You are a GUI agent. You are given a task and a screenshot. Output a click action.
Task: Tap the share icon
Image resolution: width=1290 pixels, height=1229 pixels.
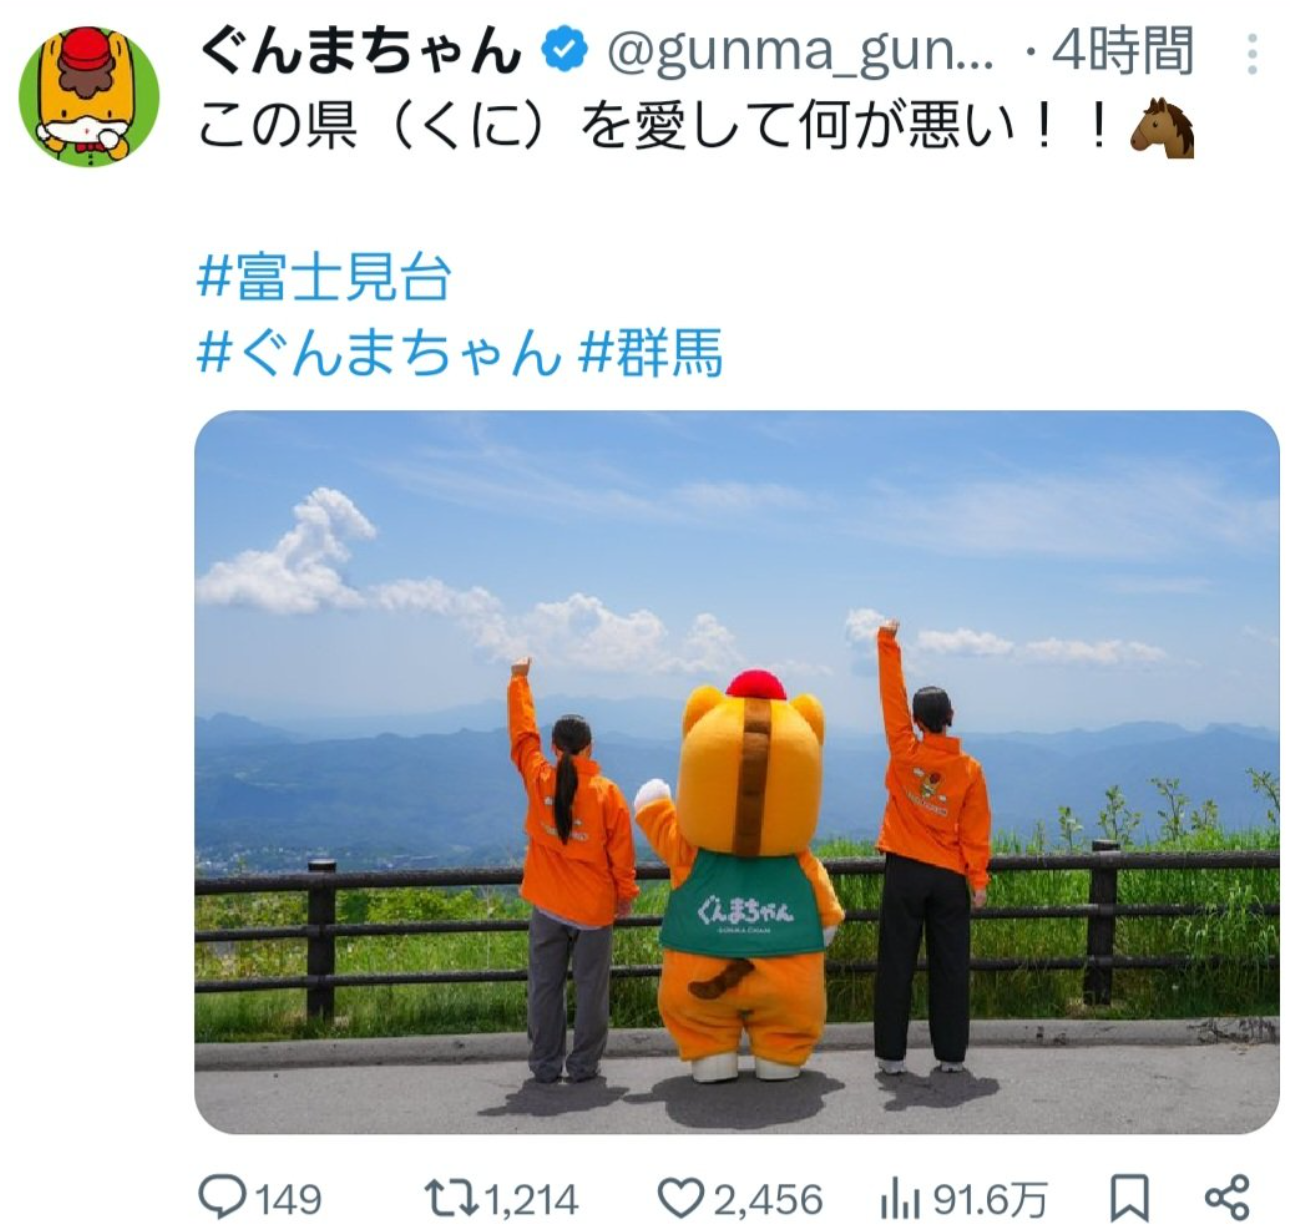pyautogui.click(x=1228, y=1197)
